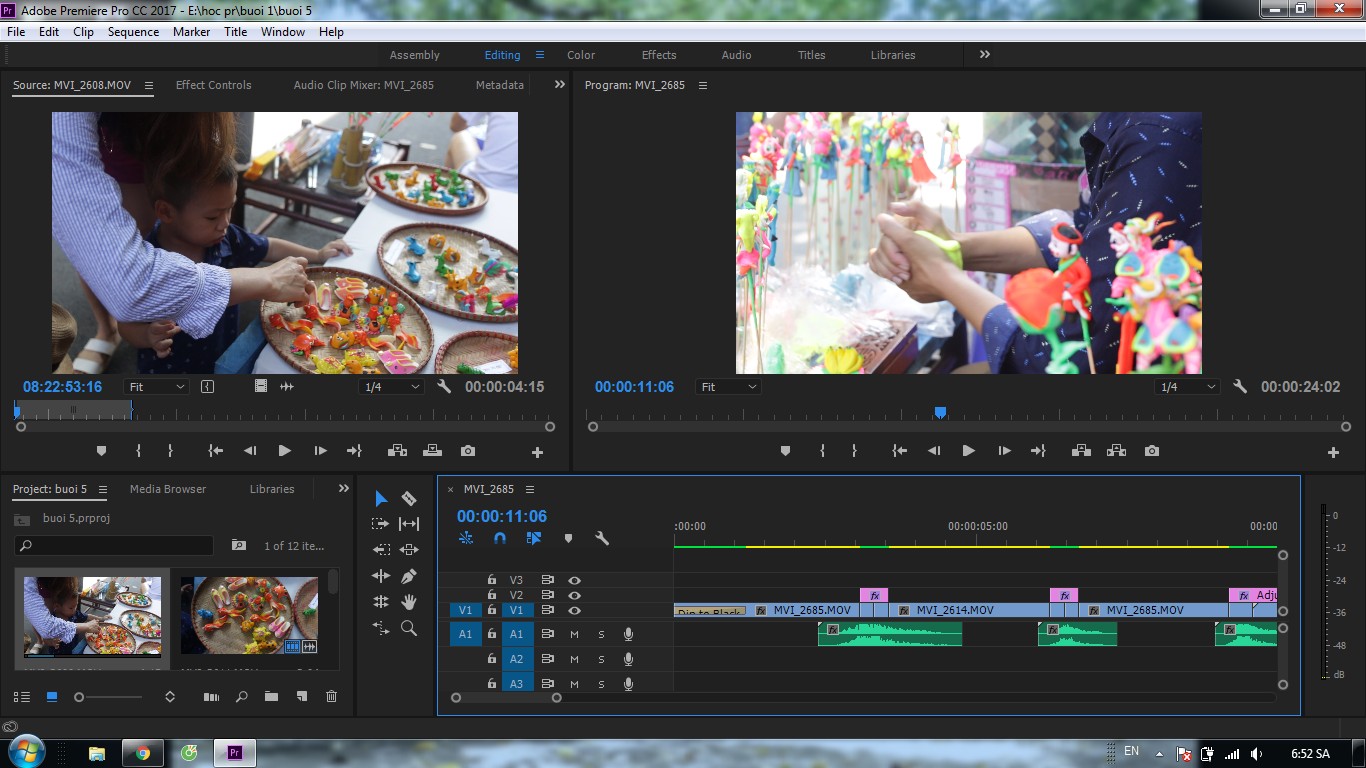
Task: Select the Razor tool
Action: (x=409, y=498)
